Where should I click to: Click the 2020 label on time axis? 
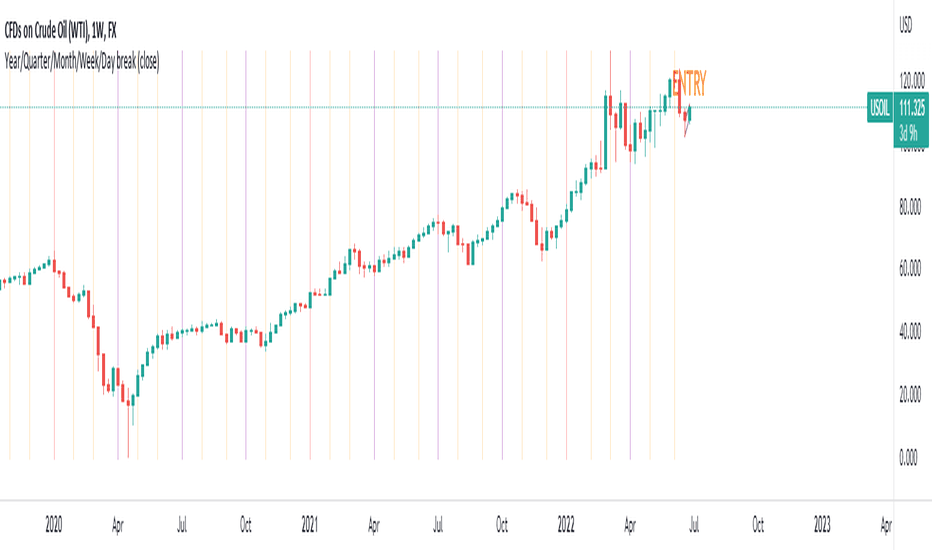click(x=53, y=525)
